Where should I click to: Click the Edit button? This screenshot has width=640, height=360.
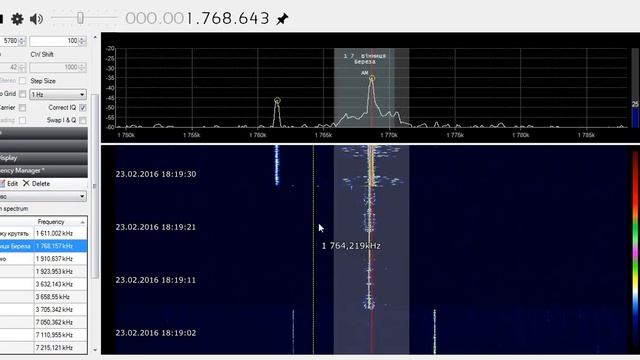tap(9, 184)
